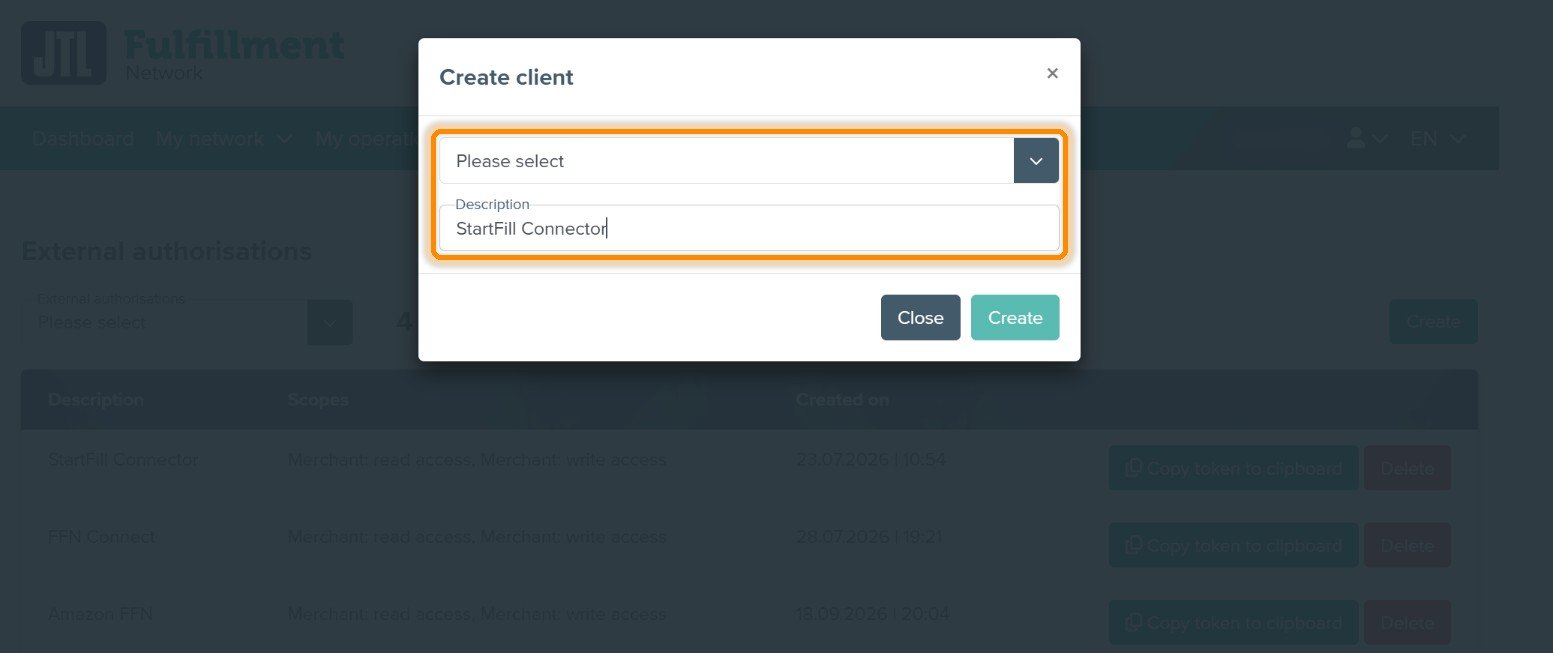The height and width of the screenshot is (653, 1553).
Task: Click the teal Create button in dialog
Action: click(1015, 318)
